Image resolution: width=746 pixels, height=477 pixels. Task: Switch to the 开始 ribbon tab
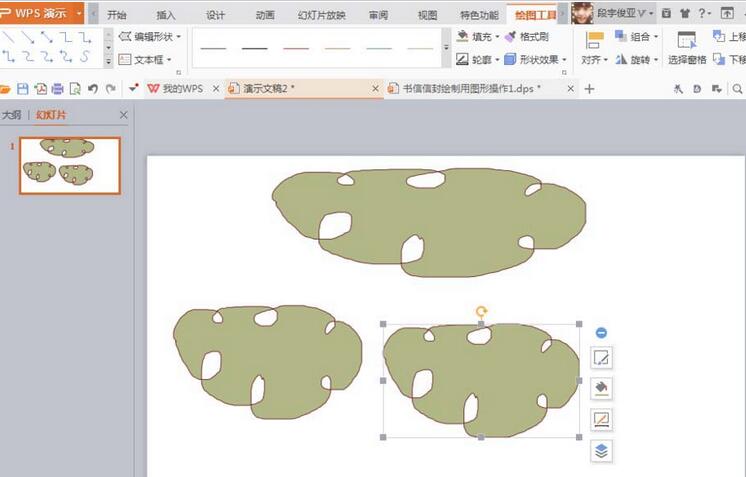(x=117, y=15)
